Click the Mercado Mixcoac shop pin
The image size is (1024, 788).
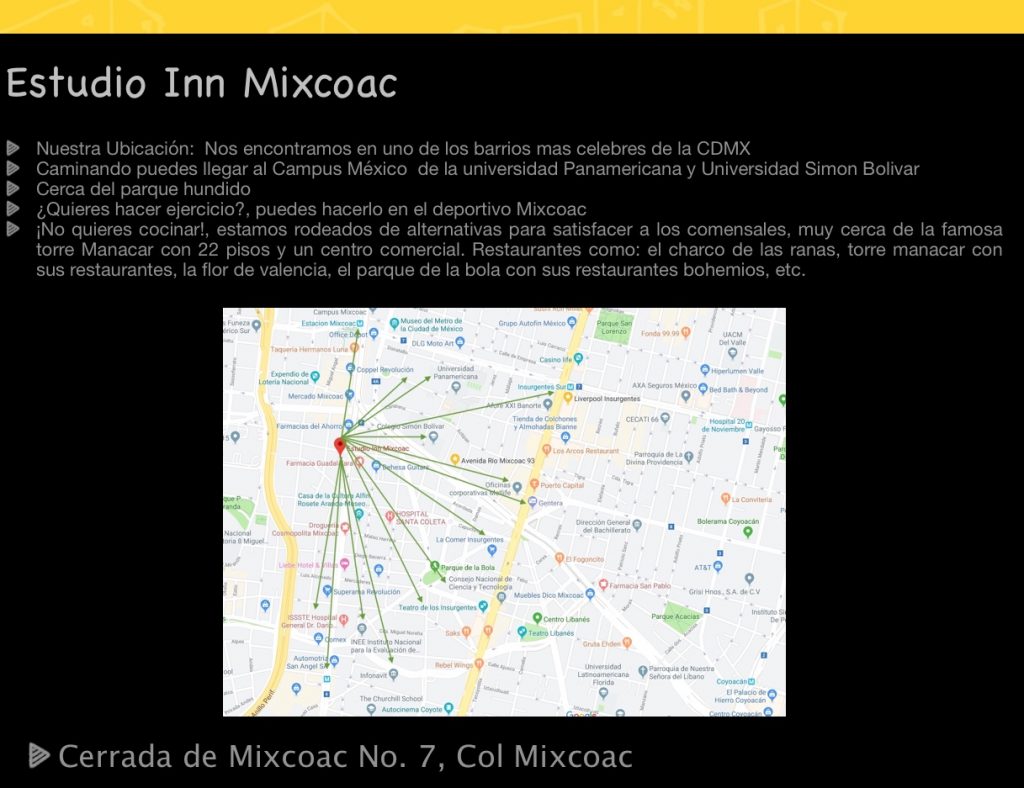point(349,395)
